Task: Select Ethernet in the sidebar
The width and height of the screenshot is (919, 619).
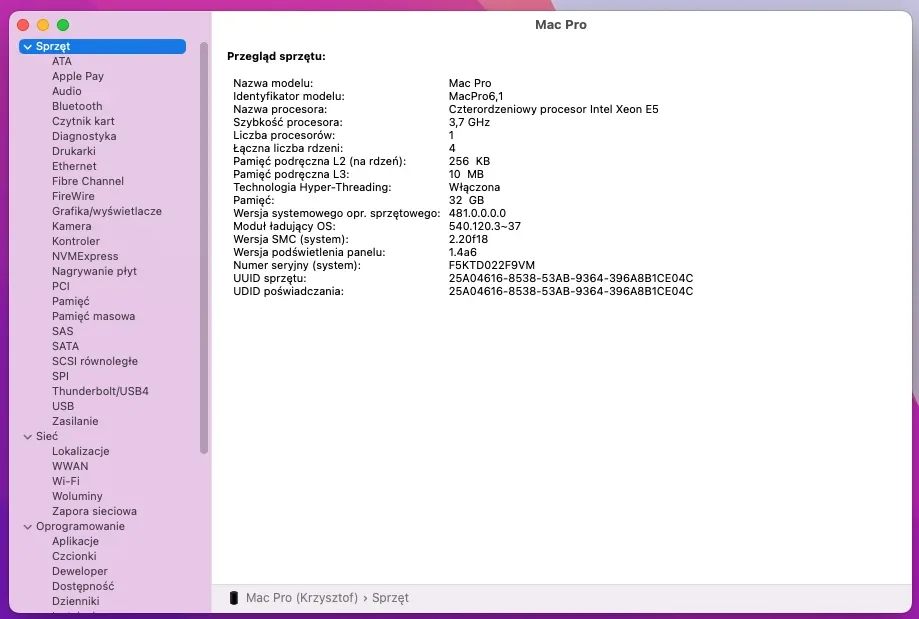Action: 74,166
